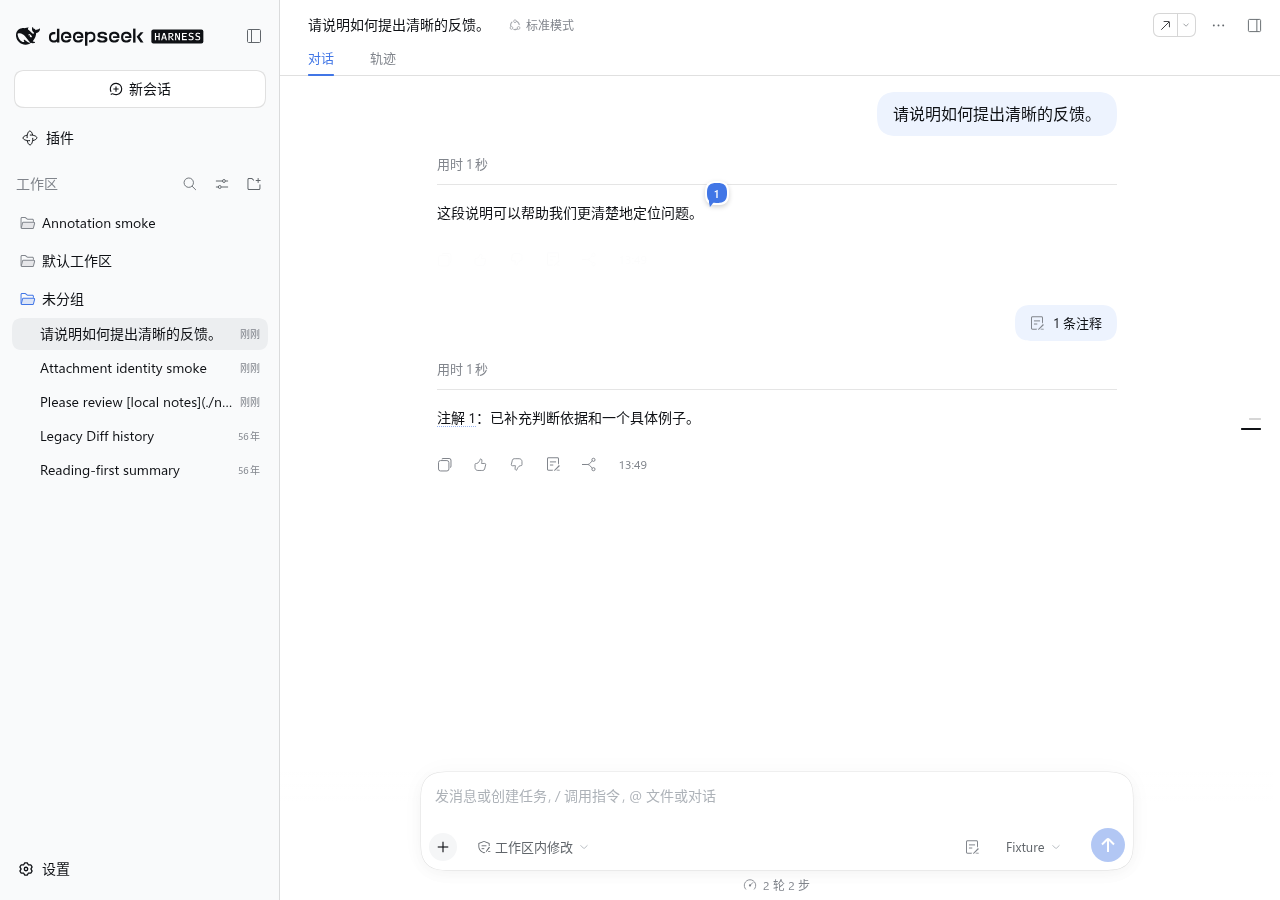Viewport: 1280px width, 900px height.
Task: Click the 13:49 timestamp
Action: (x=633, y=465)
